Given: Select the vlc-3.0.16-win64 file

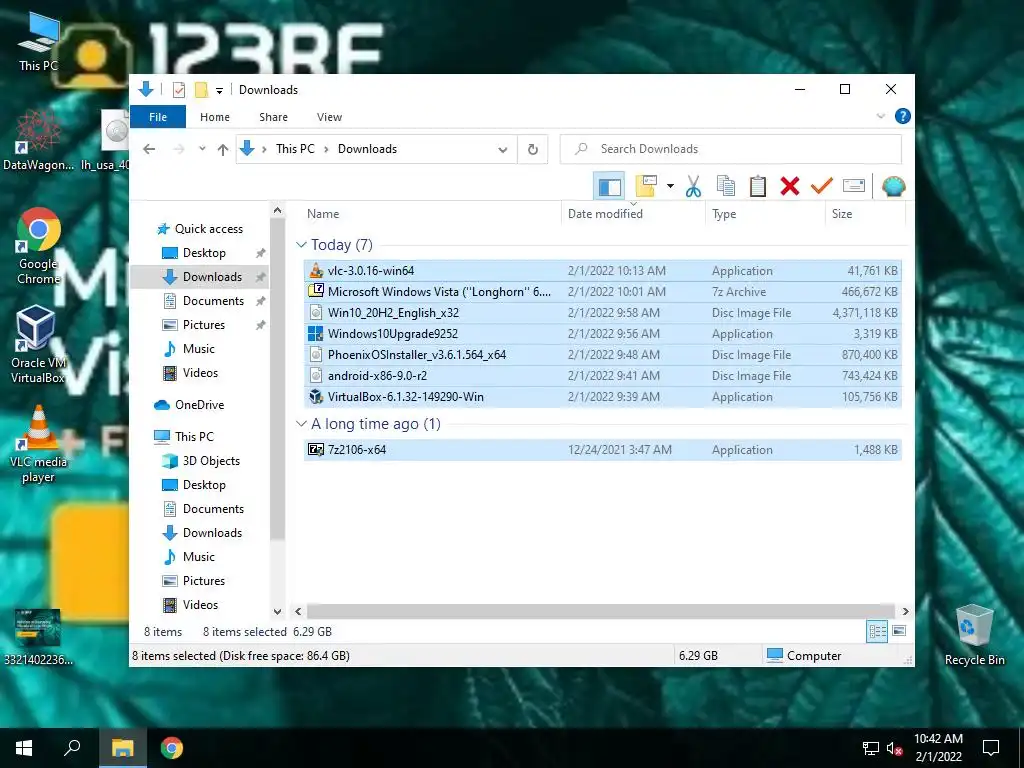Looking at the screenshot, I should click(602, 270).
